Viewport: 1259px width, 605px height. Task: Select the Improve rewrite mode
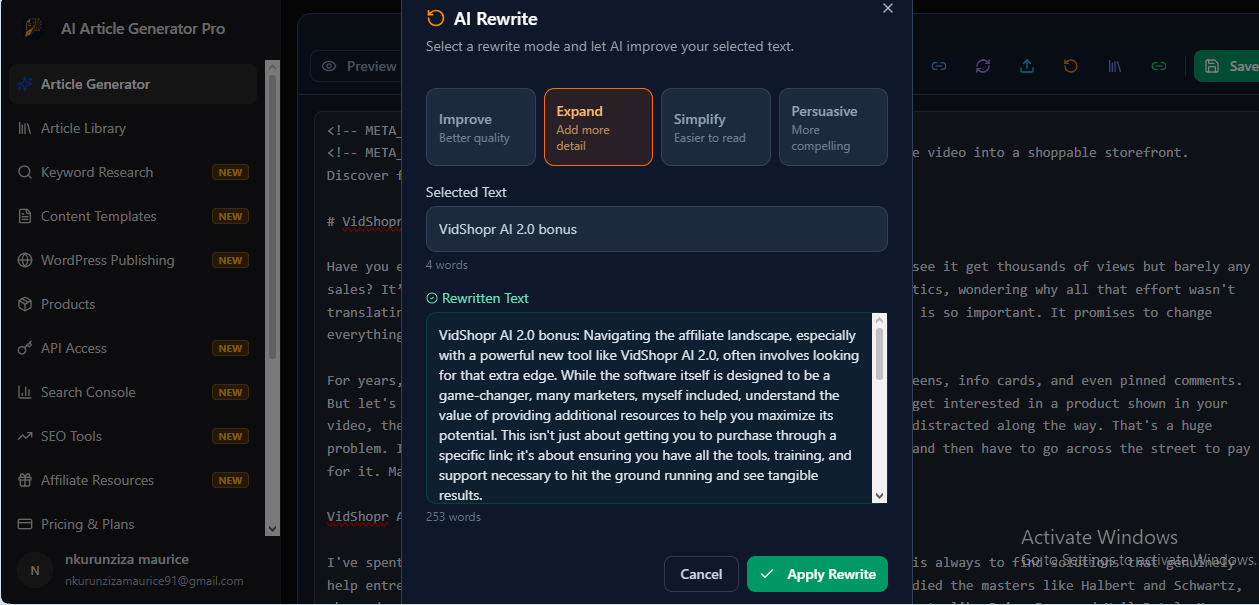[481, 127]
